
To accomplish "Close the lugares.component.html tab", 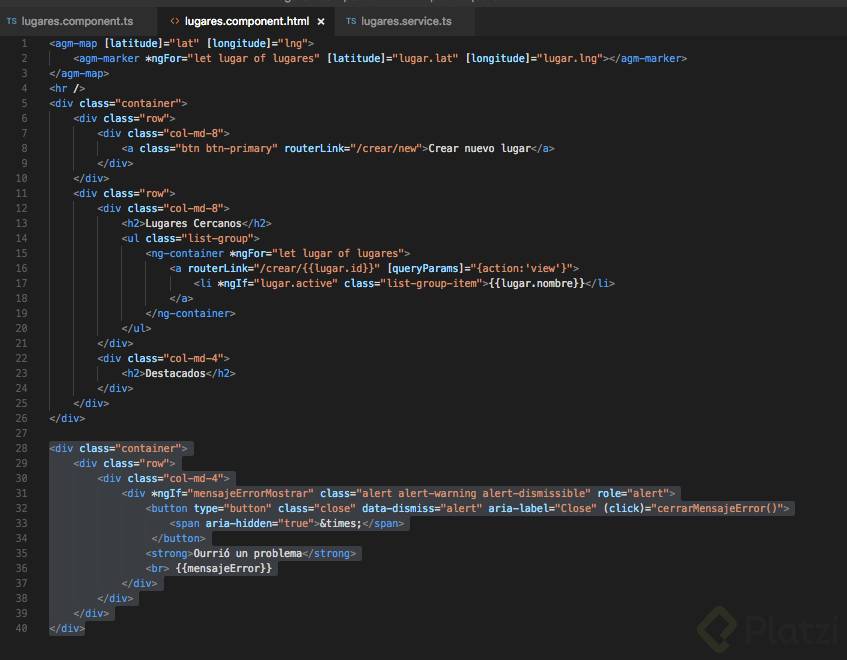I will tap(319, 20).
